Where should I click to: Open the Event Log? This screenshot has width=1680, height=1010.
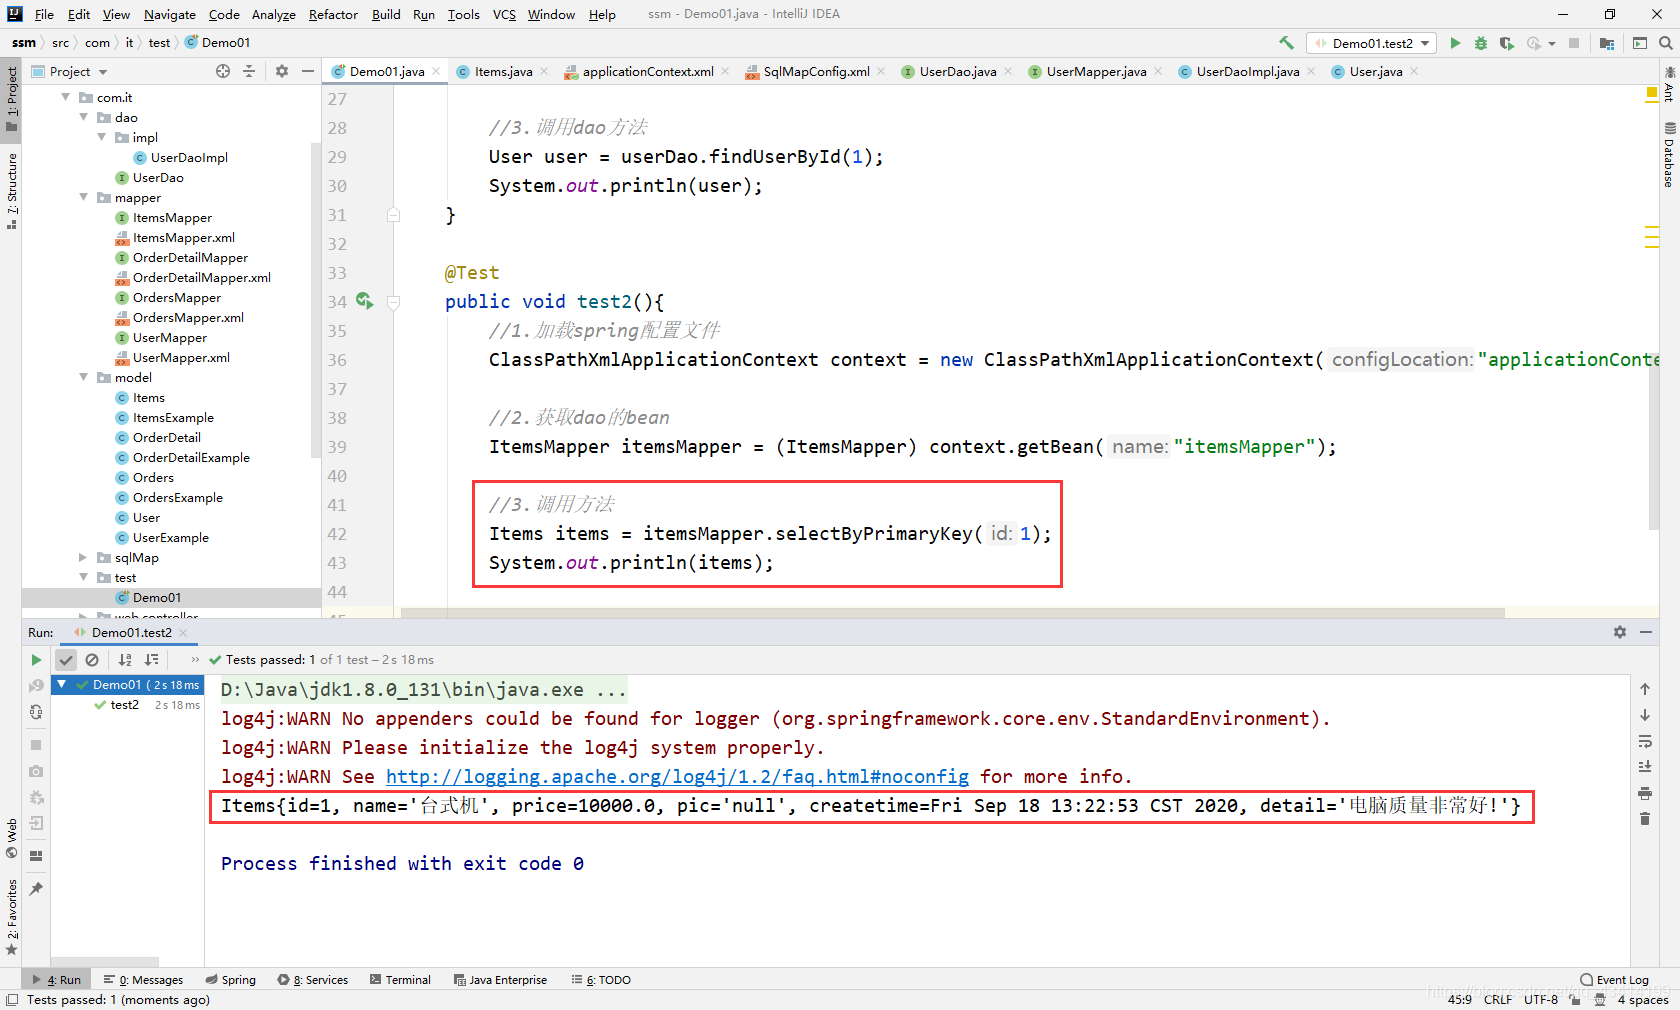point(1615,980)
